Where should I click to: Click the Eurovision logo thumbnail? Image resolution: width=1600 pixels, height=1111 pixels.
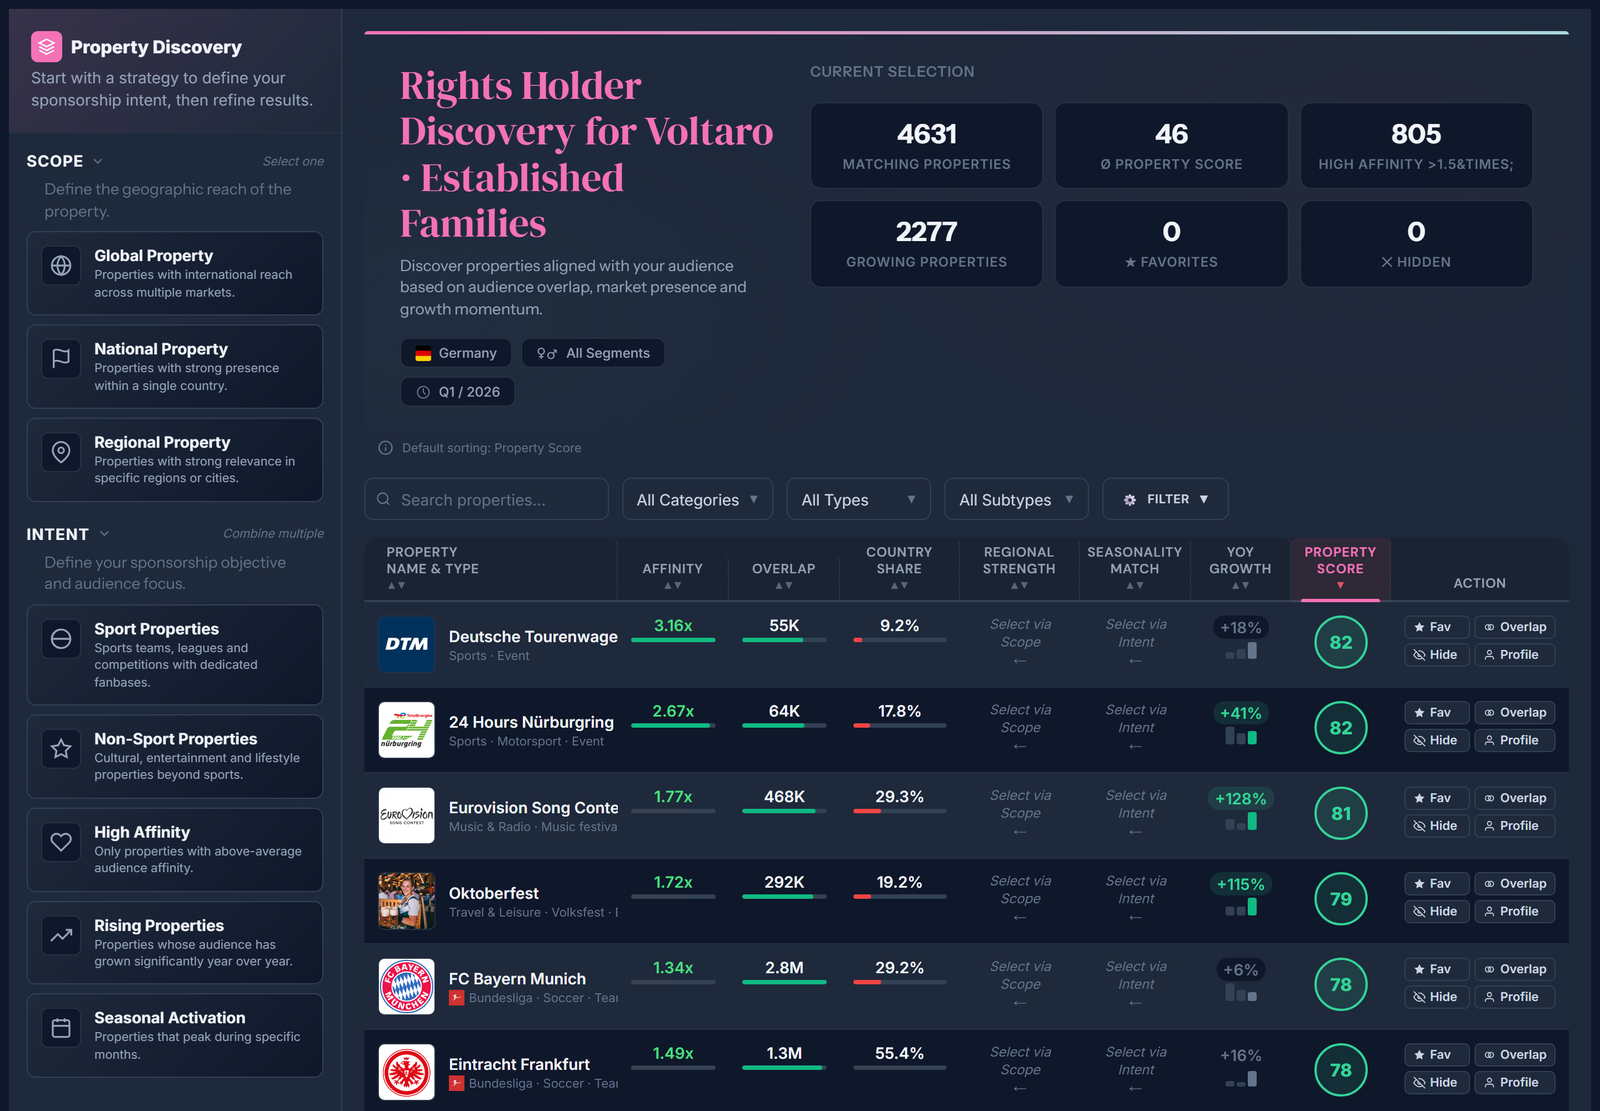[x=407, y=815]
